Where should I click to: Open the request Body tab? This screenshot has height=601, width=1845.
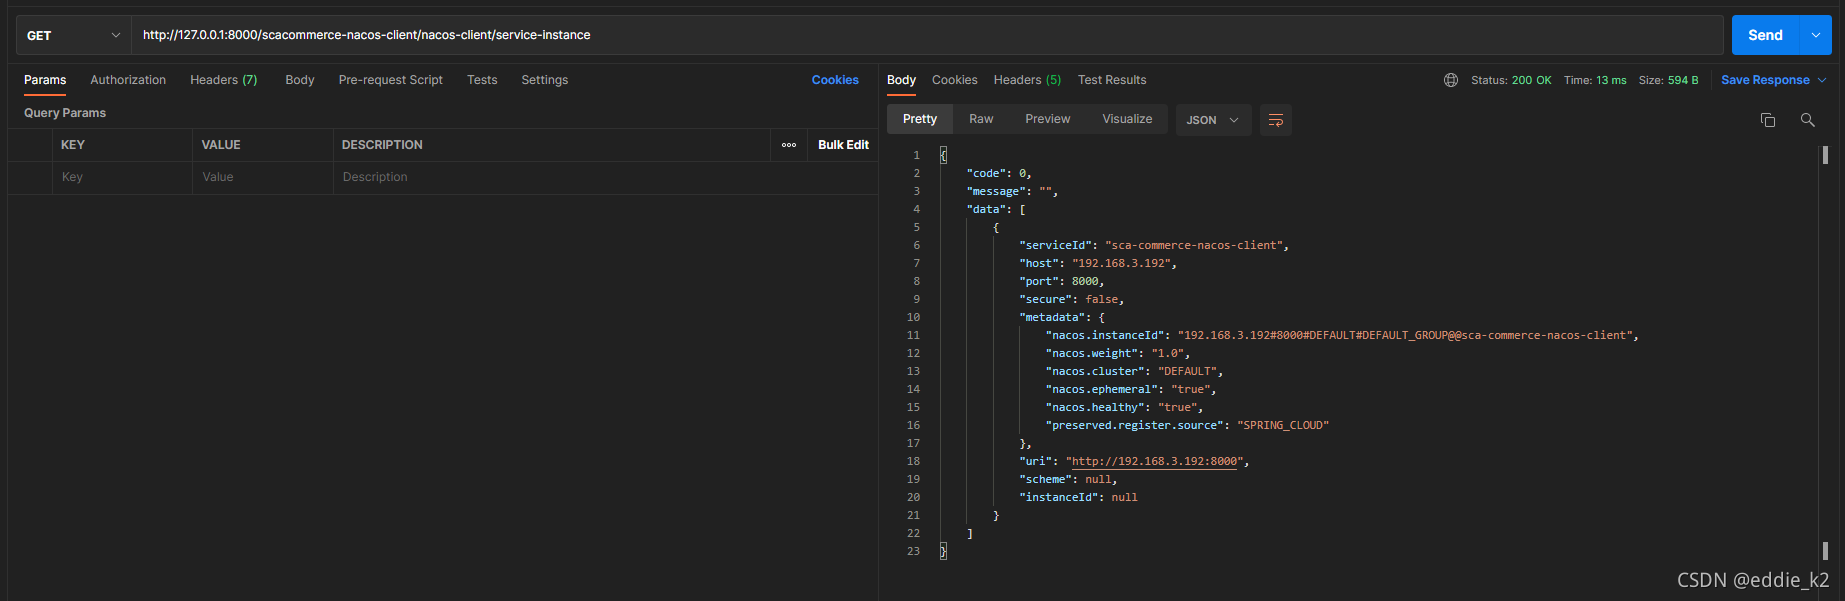(x=300, y=80)
